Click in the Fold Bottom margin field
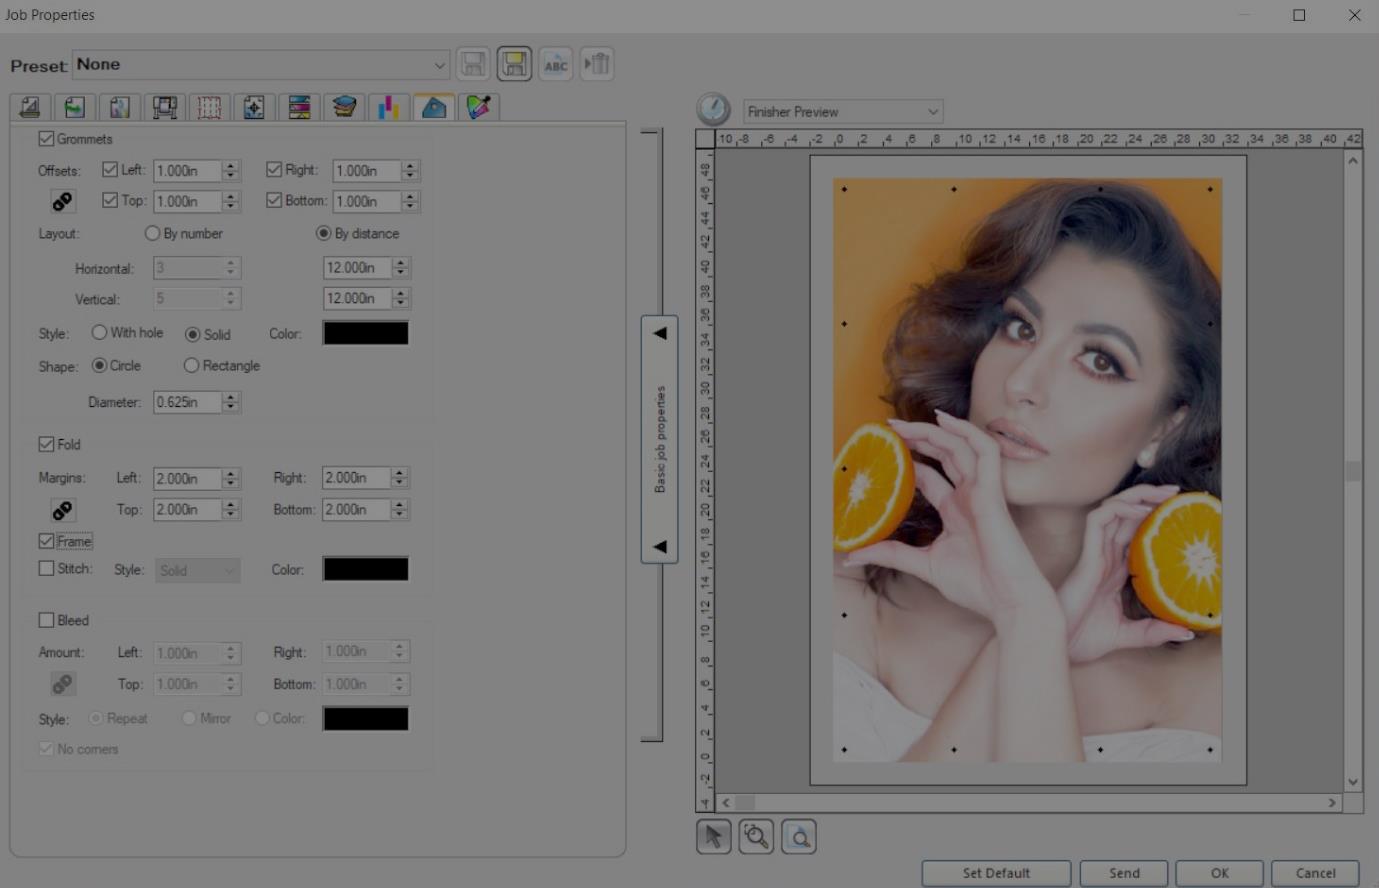Image resolution: width=1379 pixels, height=888 pixels. [356, 509]
